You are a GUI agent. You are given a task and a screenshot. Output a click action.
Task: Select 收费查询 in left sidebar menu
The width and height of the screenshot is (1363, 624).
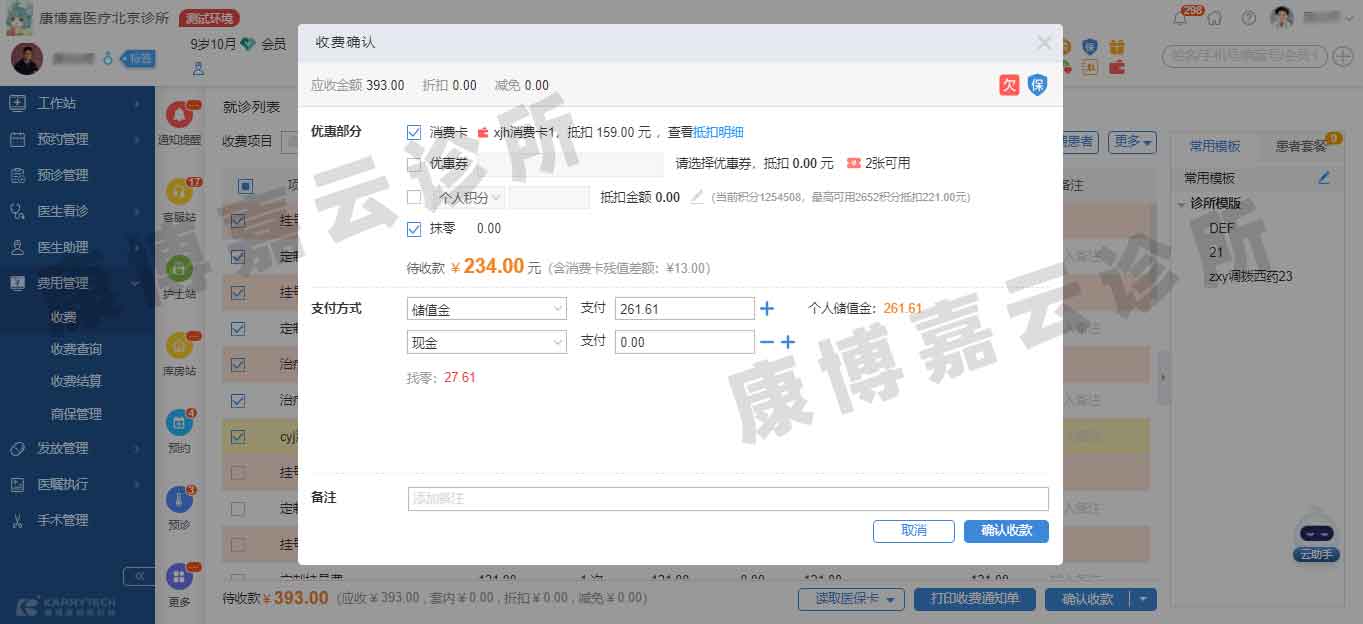pyautogui.click(x=76, y=349)
